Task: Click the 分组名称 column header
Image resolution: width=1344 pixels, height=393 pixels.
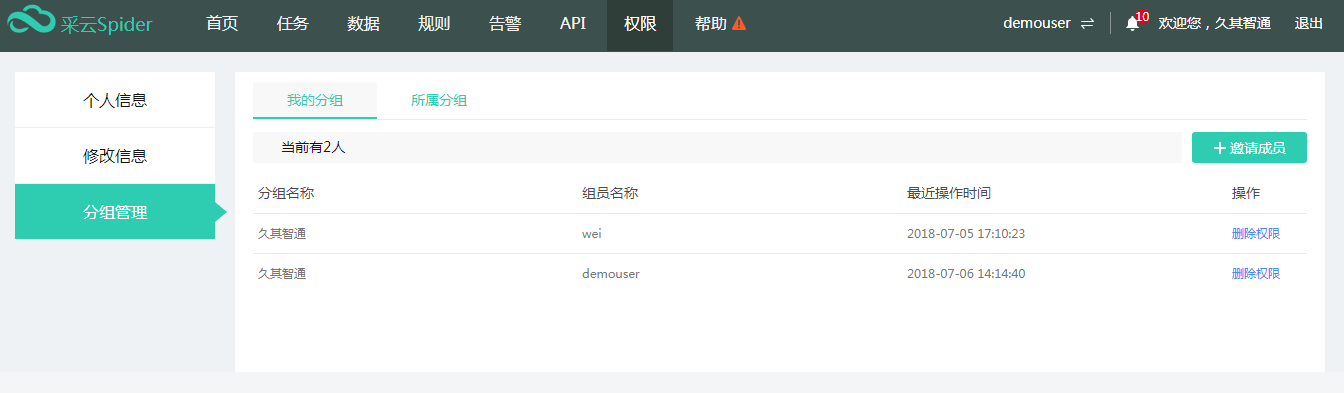Action: tap(286, 193)
